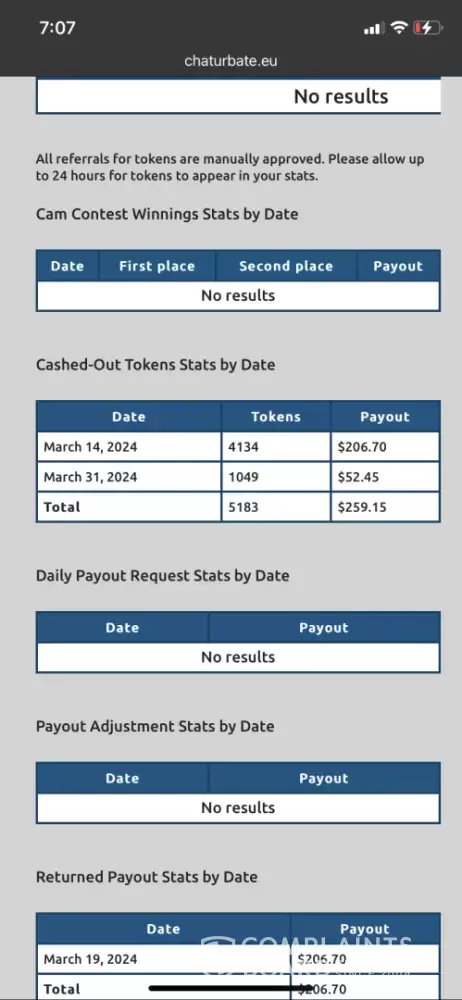Tap the cellular signal bars icon
This screenshot has height=1000, width=462.
pyautogui.click(x=373, y=28)
